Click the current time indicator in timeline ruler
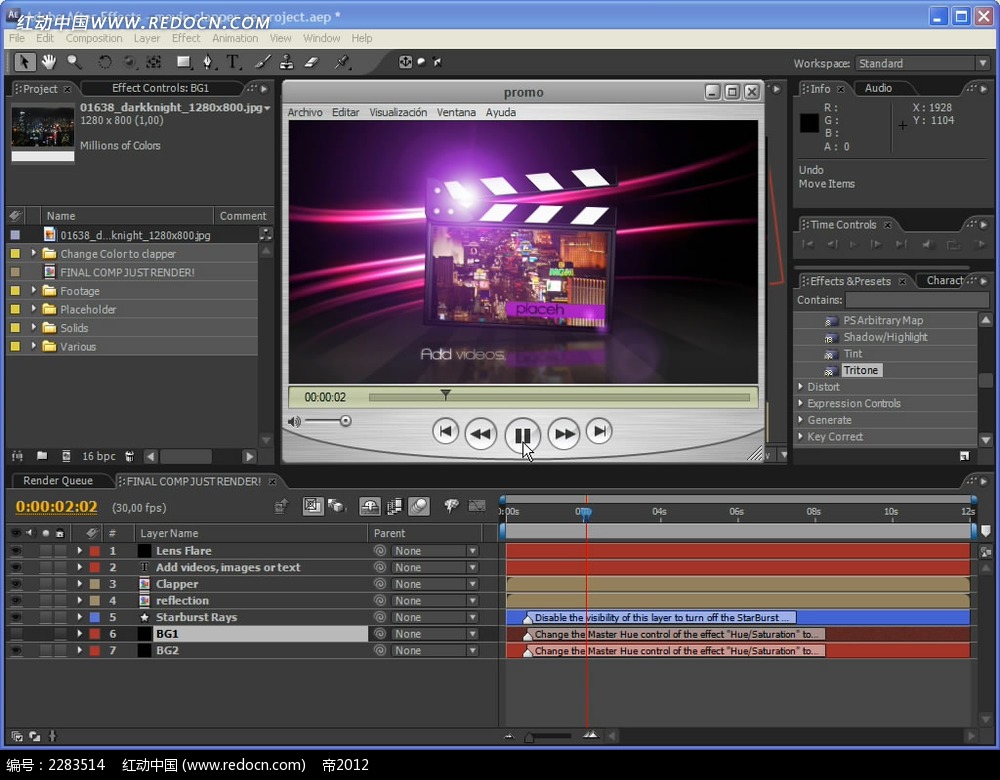1000x780 pixels. point(586,512)
